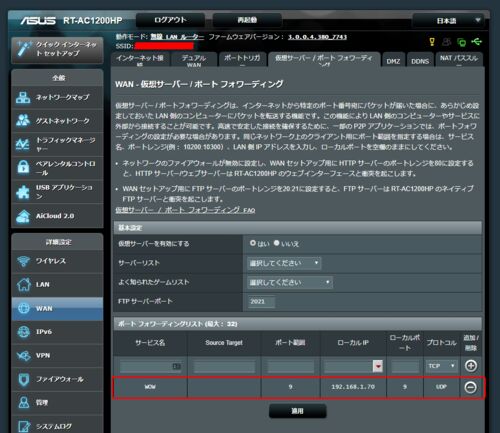Viewport: 500px width, 433px height.
Task: Click the local port (ローカルポート) input field
Action: 405,366
